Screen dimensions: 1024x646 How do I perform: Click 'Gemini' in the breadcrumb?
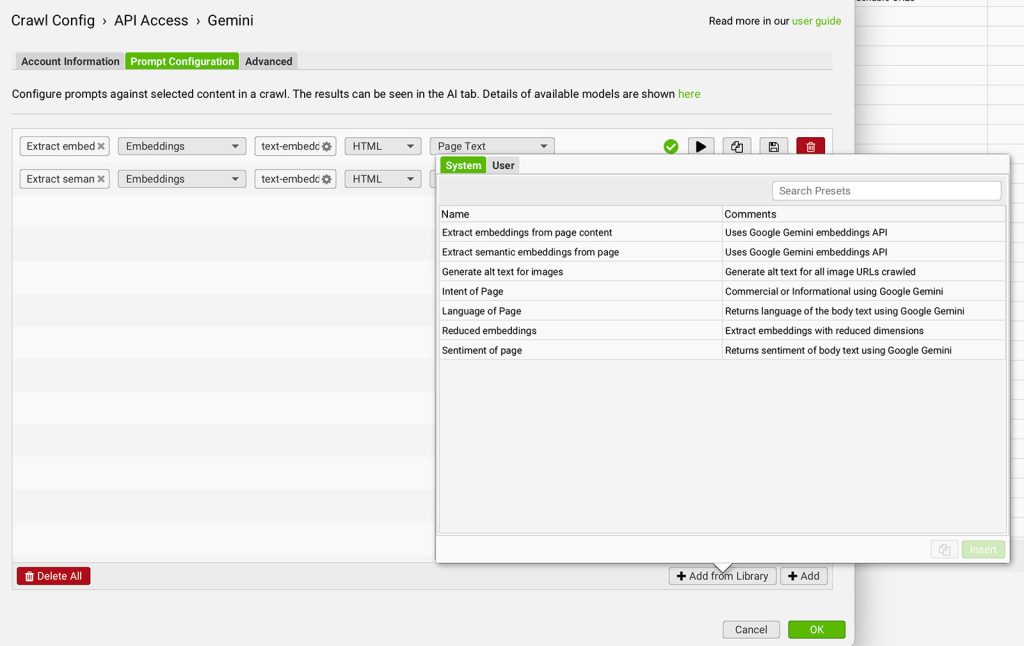[231, 20]
